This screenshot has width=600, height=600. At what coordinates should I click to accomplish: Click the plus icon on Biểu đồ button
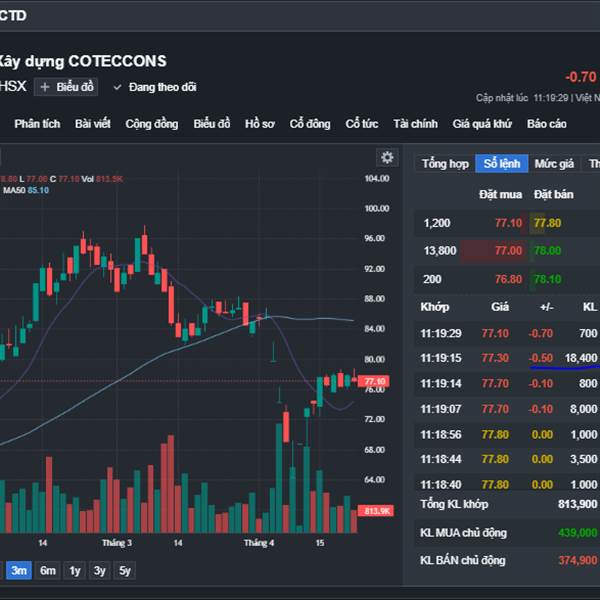click(45, 87)
